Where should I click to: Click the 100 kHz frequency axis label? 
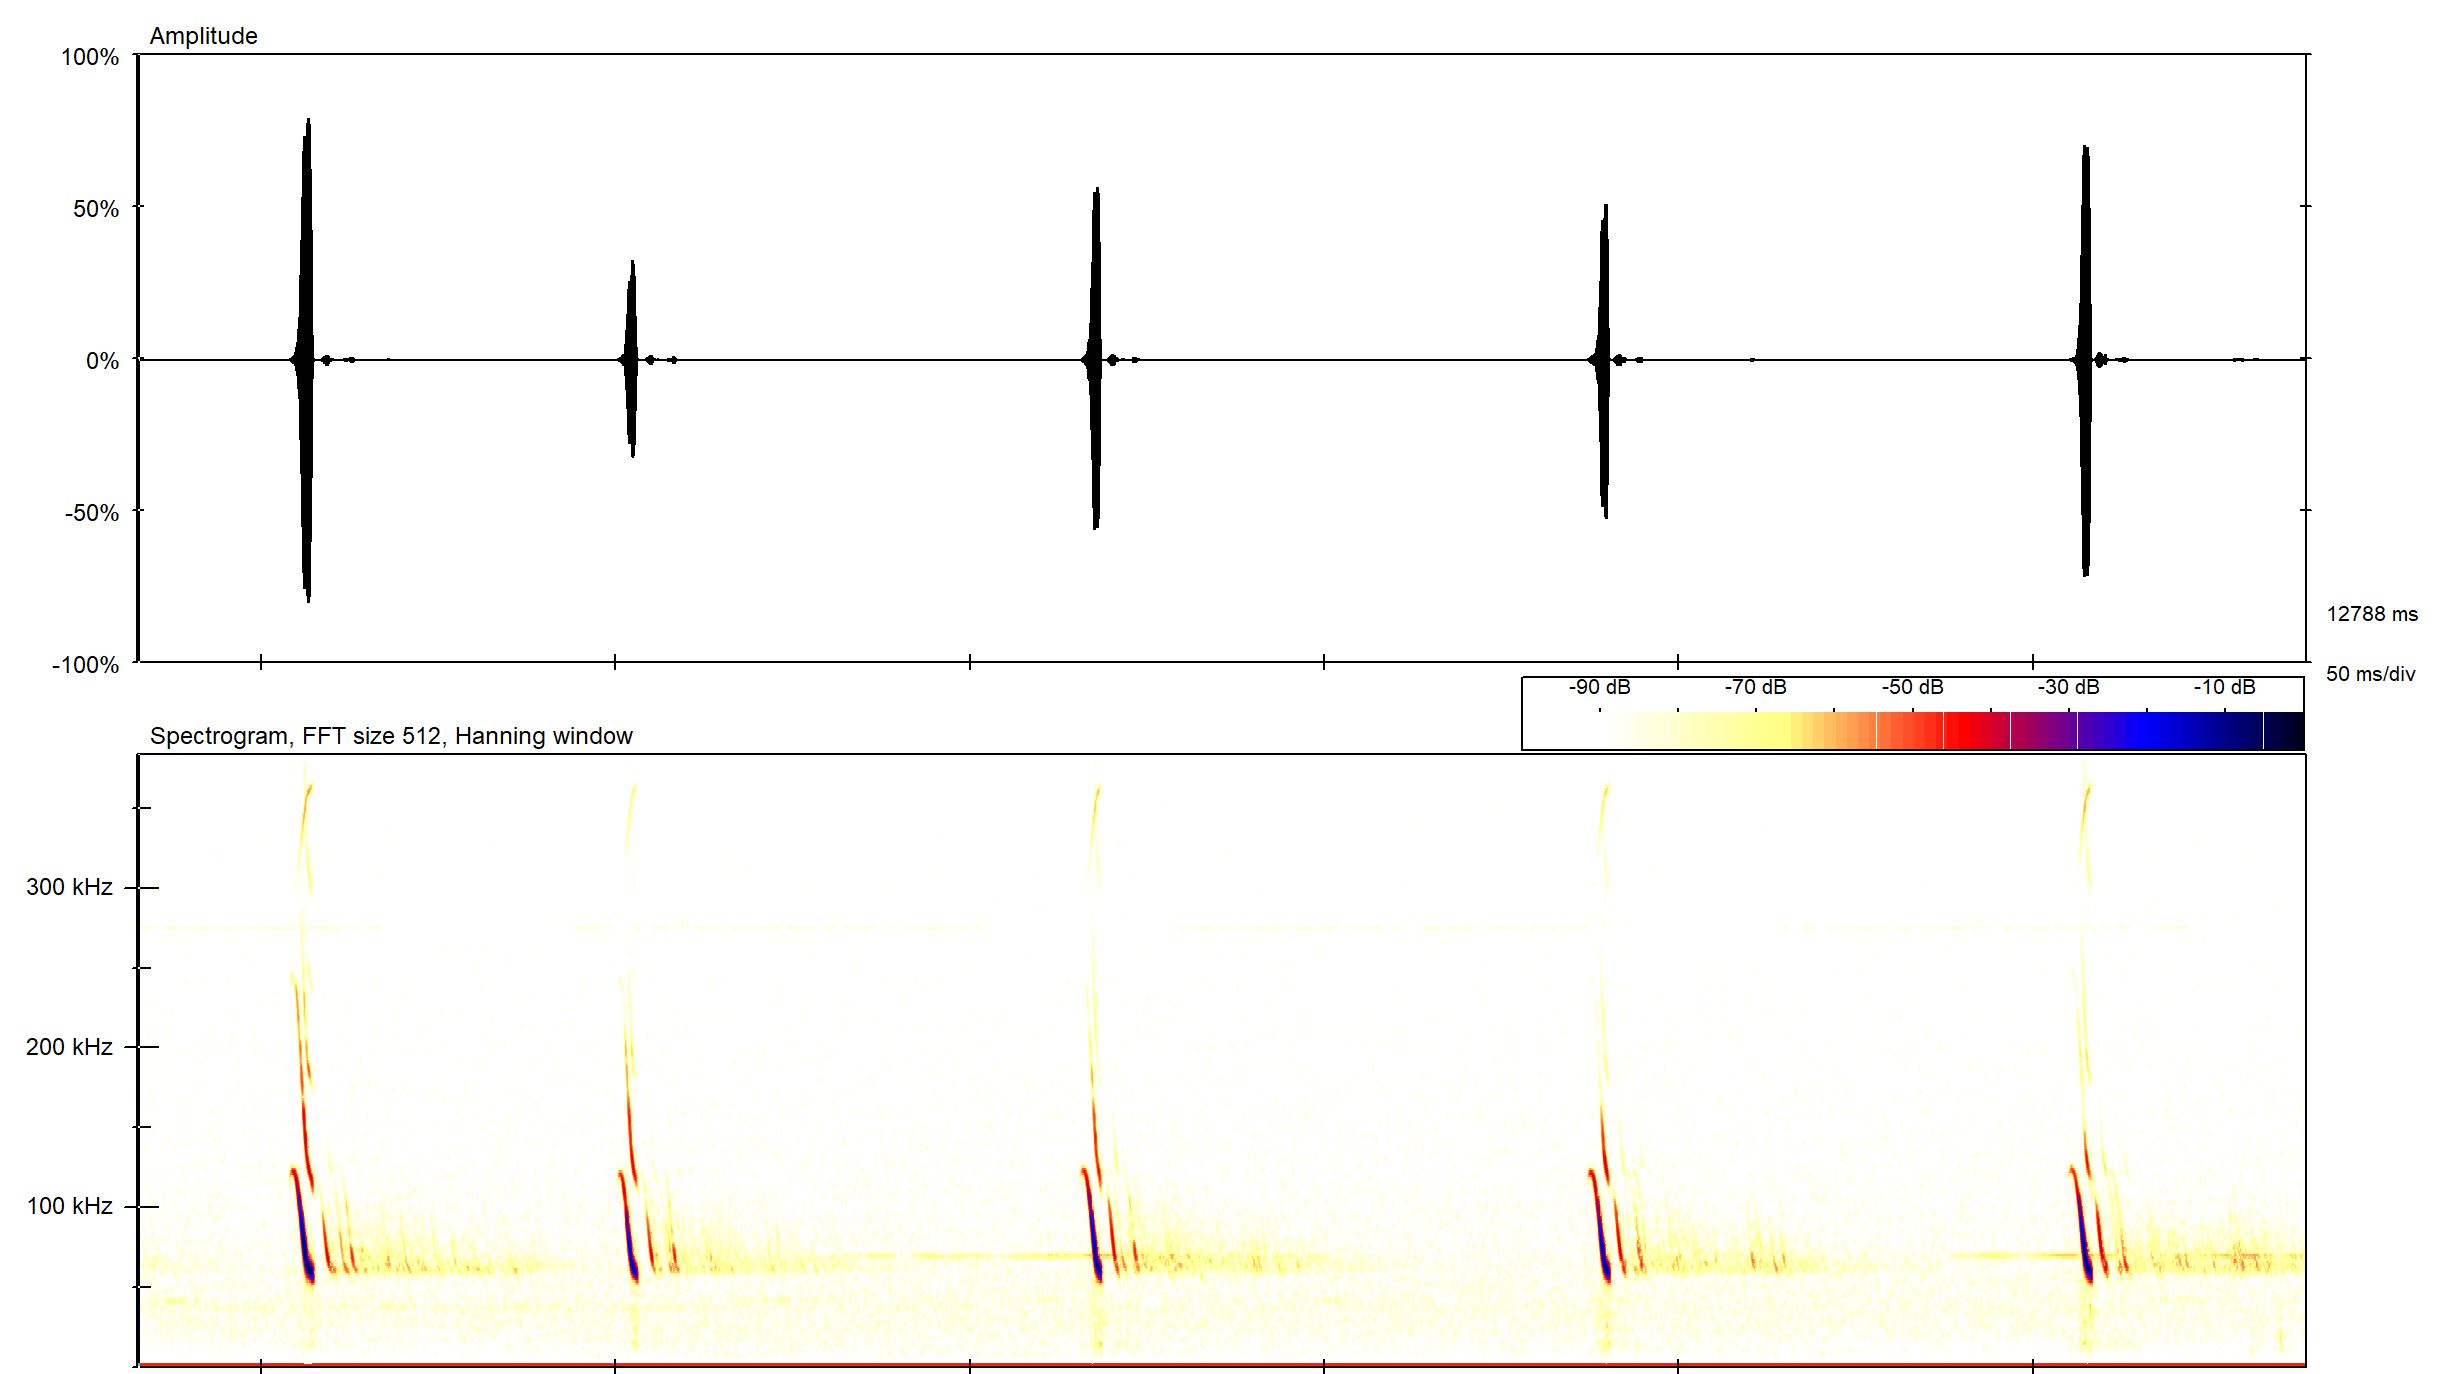pos(69,1206)
